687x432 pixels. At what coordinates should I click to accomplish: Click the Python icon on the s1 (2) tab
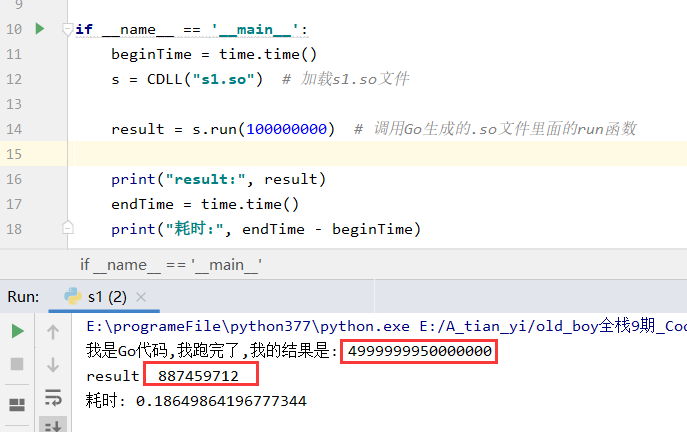(x=73, y=297)
